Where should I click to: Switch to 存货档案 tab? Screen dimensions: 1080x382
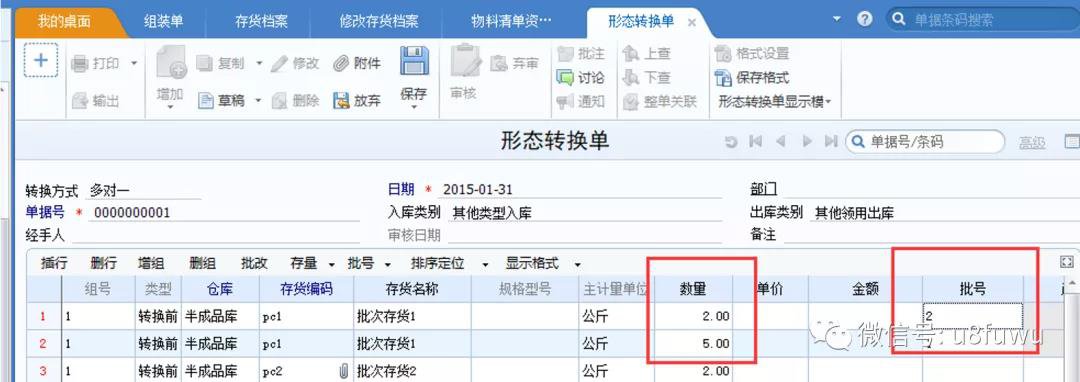[261, 21]
